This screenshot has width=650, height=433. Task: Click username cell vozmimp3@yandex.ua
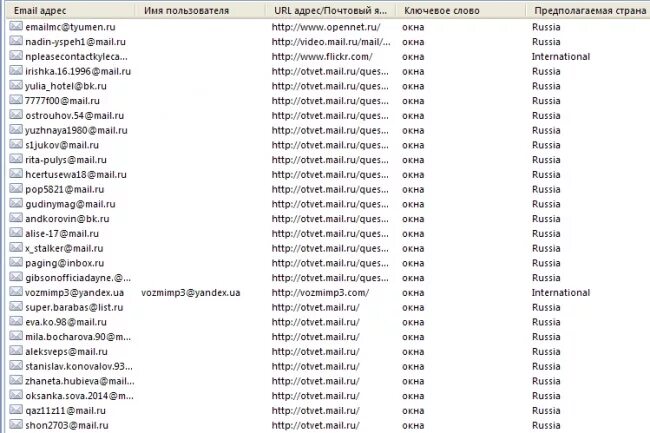(x=191, y=293)
